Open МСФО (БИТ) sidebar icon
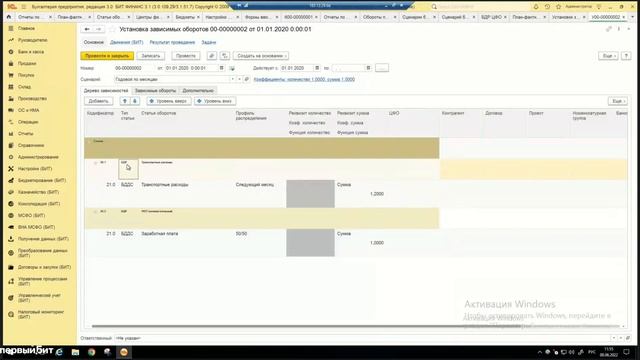Image resolution: width=640 pixels, height=360 pixels. point(11,216)
